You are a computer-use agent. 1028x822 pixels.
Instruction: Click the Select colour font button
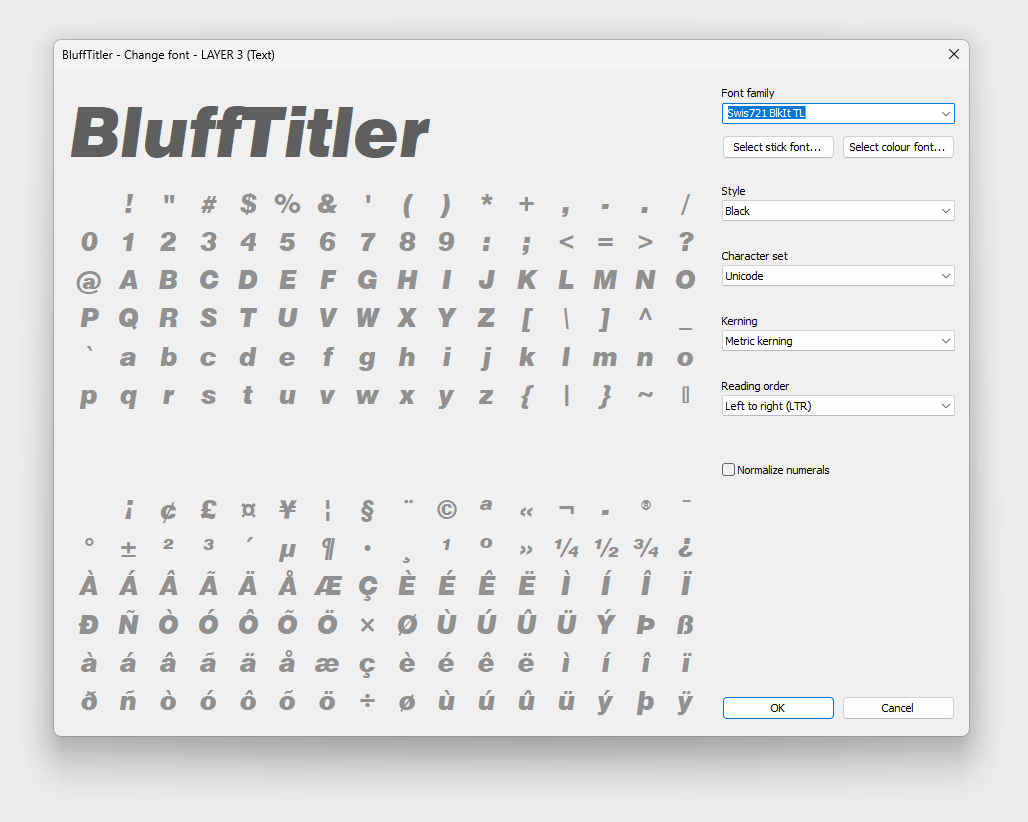898,147
